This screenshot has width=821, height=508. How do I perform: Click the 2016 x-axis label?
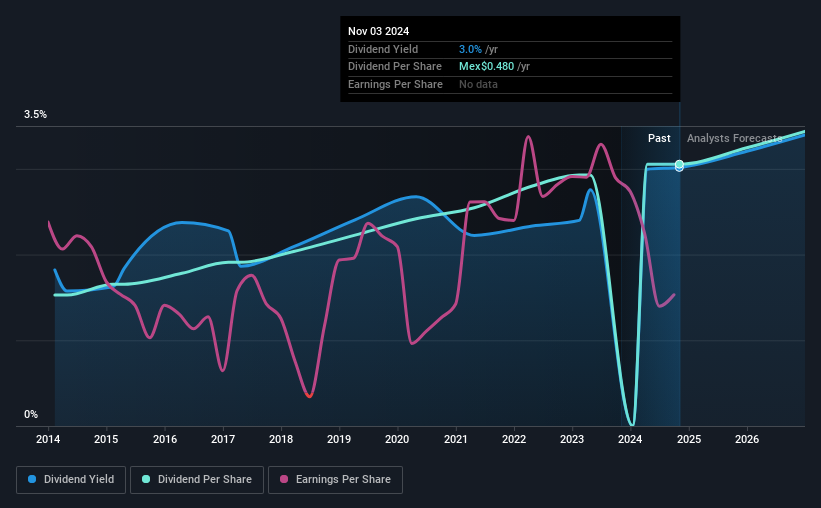coord(165,439)
